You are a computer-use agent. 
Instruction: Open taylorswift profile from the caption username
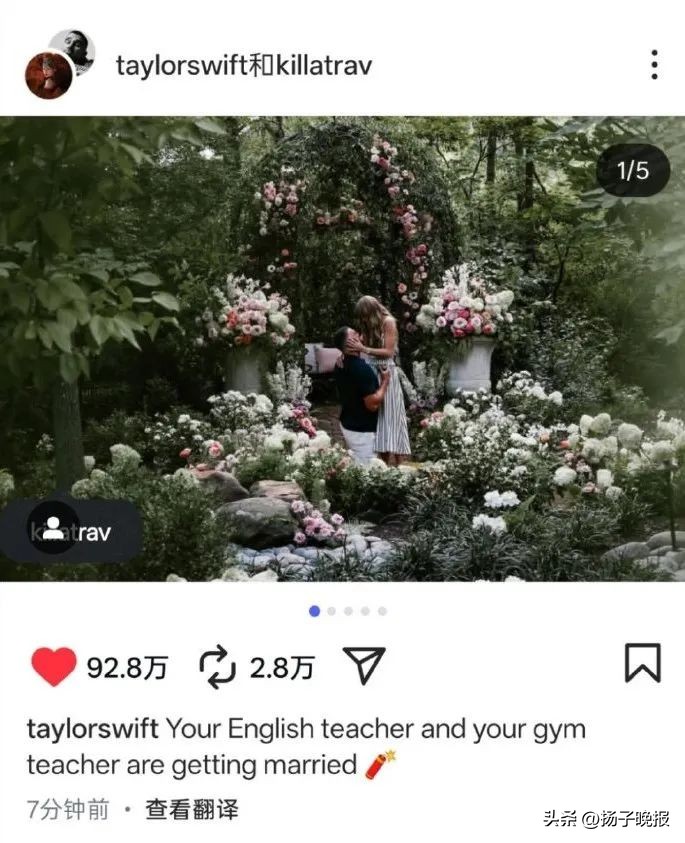click(92, 730)
